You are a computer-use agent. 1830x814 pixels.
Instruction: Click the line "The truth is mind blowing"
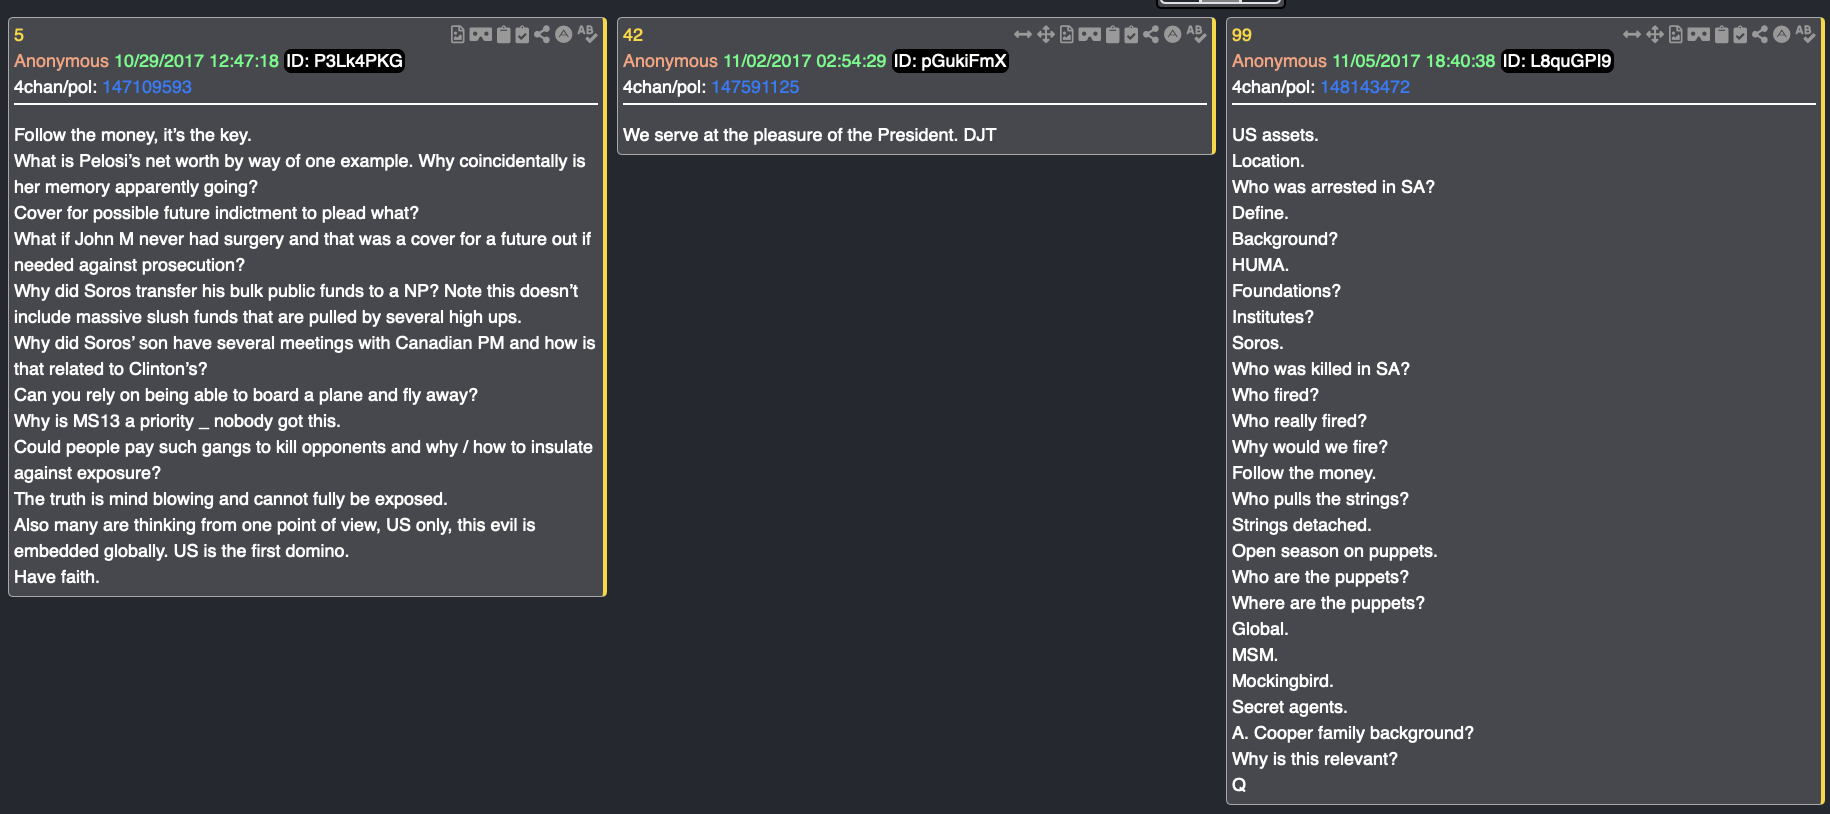(x=231, y=499)
